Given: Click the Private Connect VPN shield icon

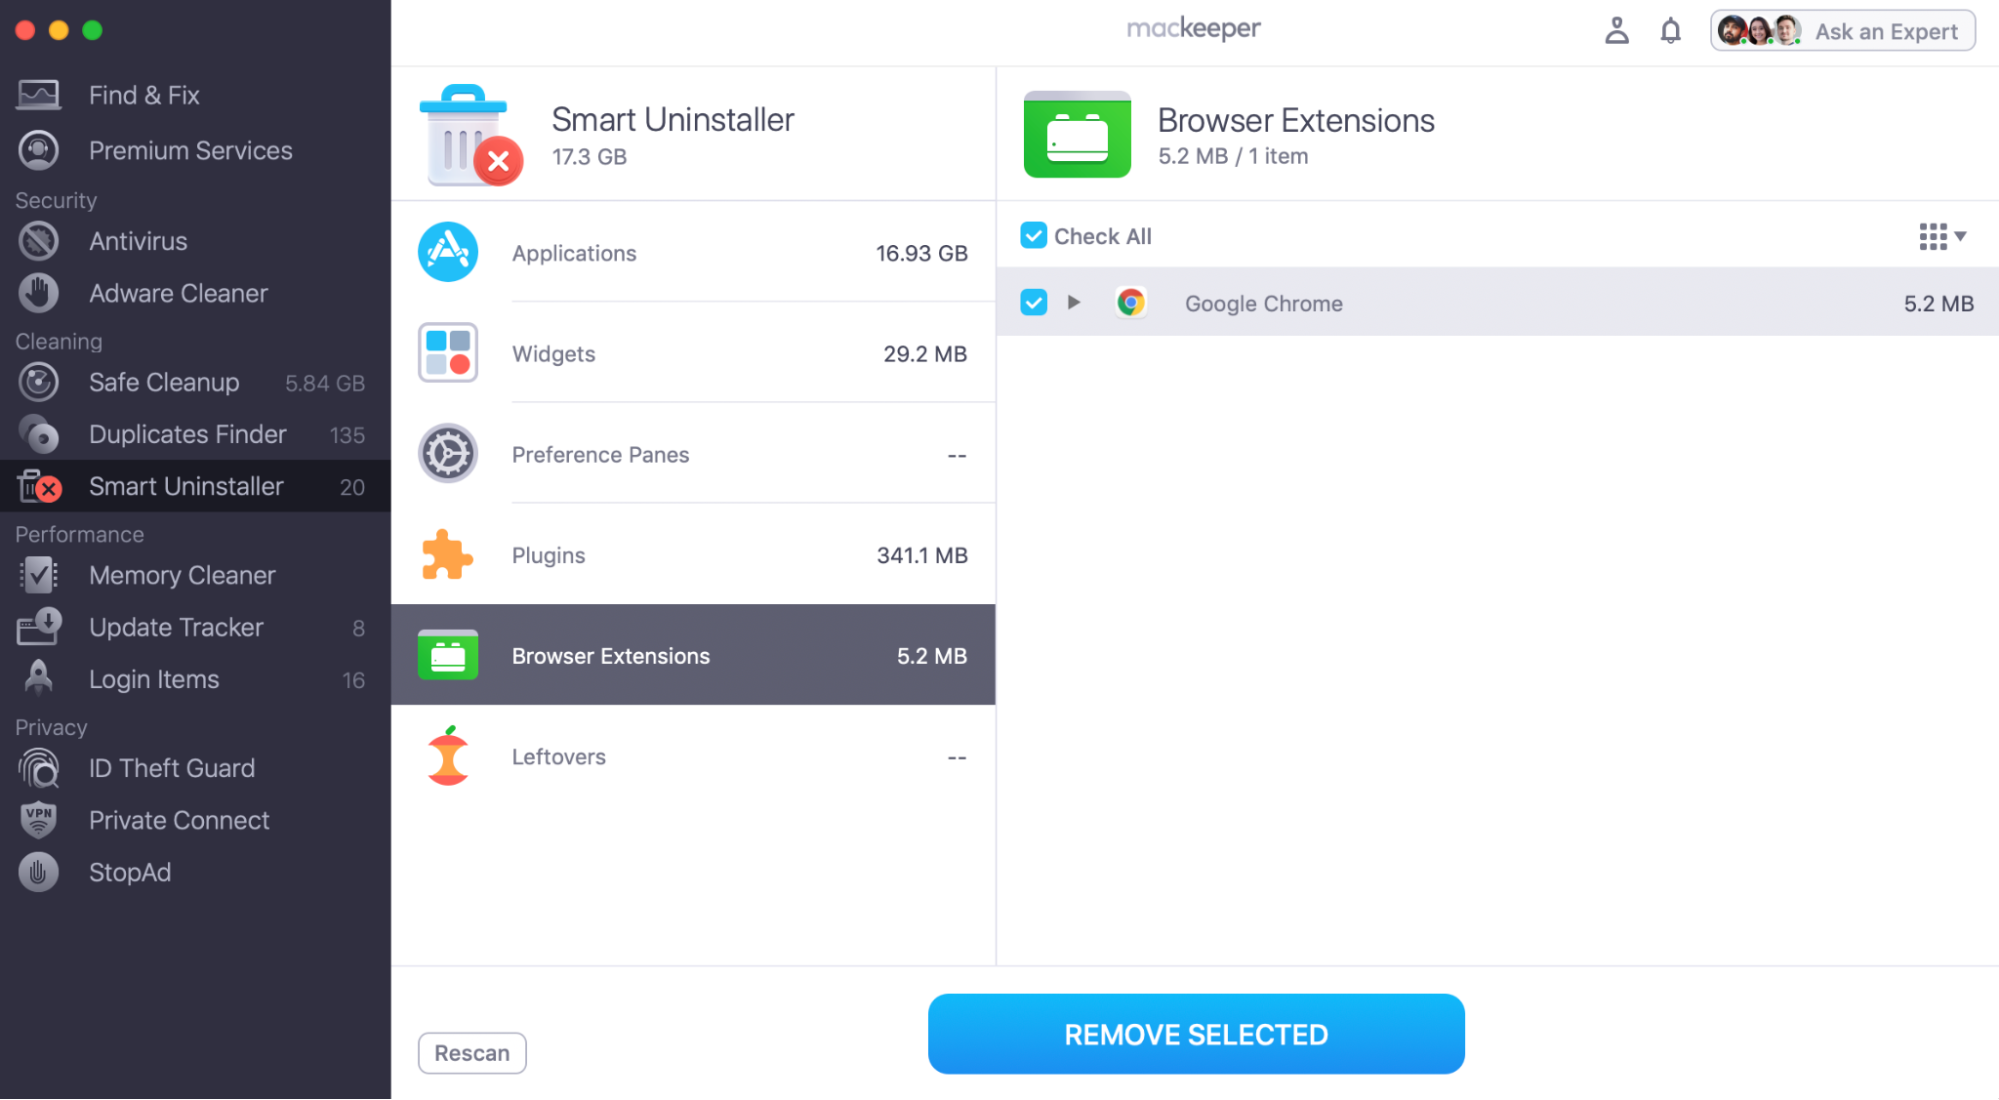Looking at the screenshot, I should point(39,820).
